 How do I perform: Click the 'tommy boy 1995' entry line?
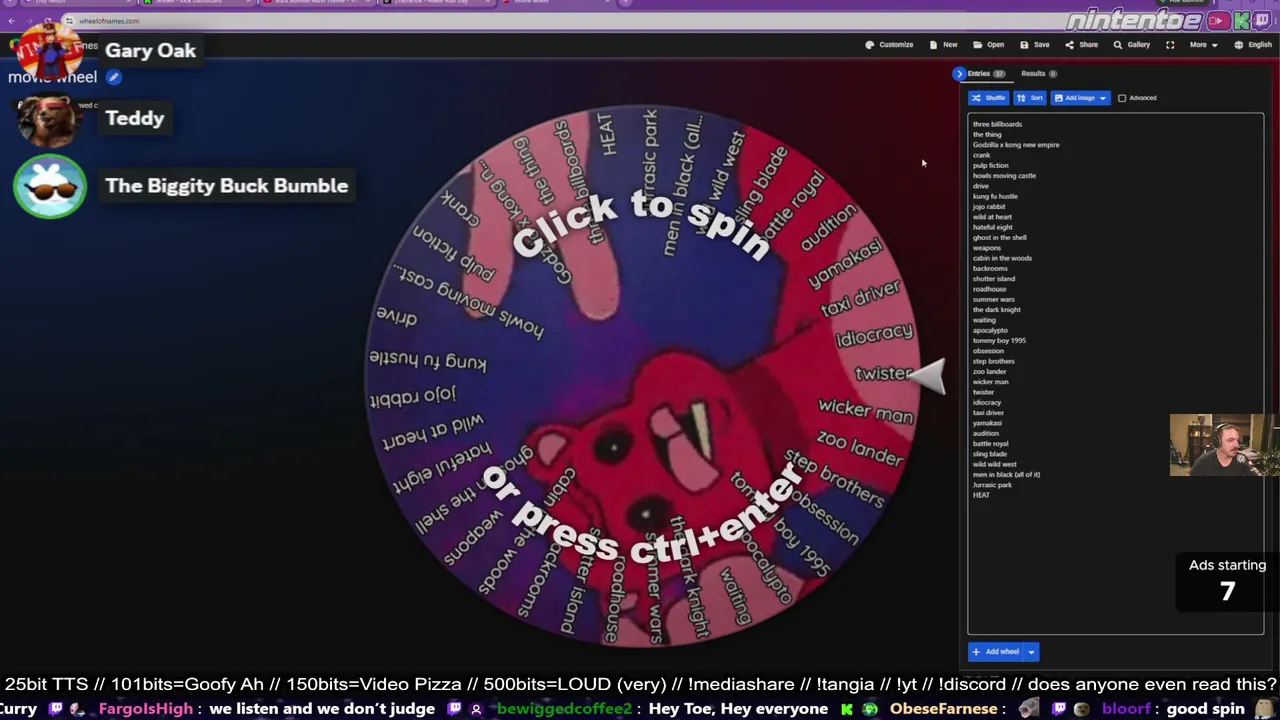pos(999,341)
